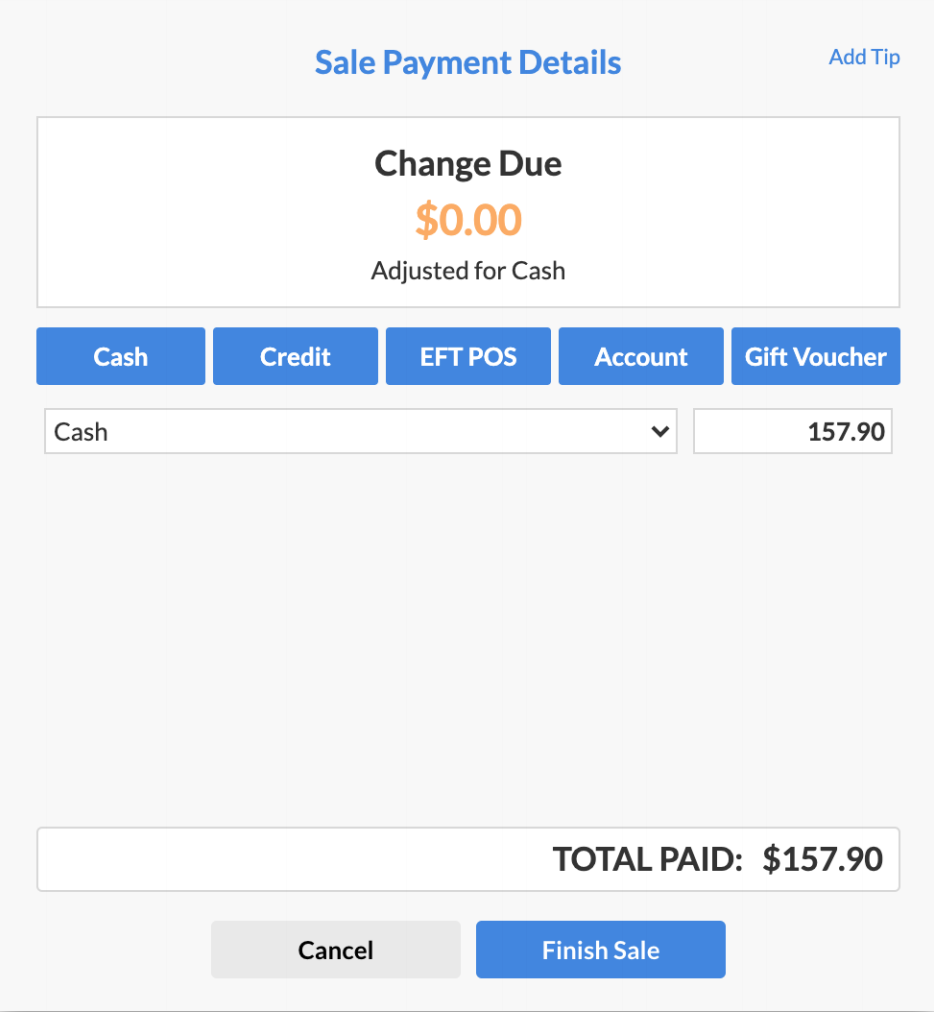Click the TOTAL PAID summary bar

click(467, 858)
